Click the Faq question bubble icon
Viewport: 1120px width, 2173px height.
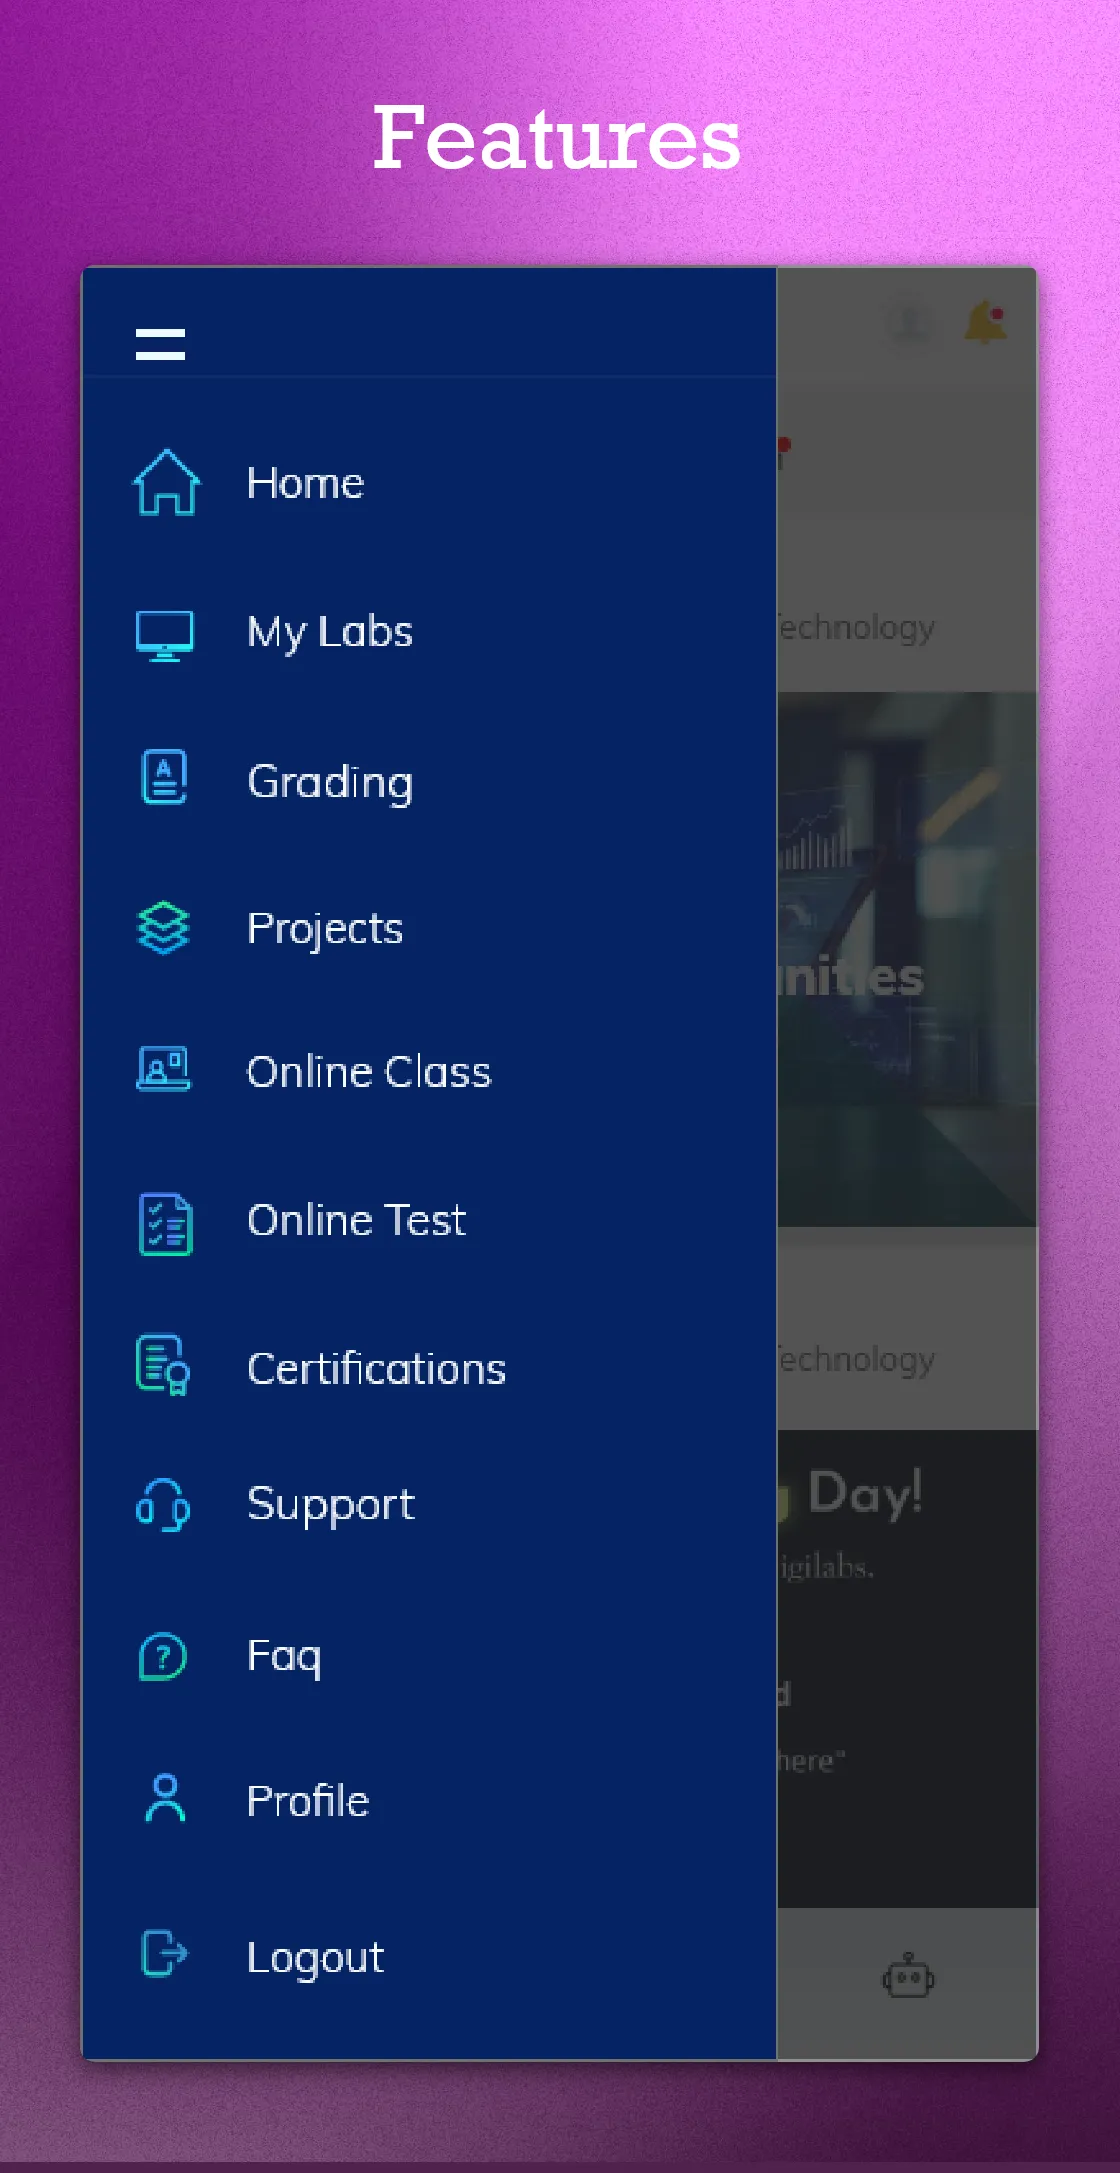coord(163,1657)
